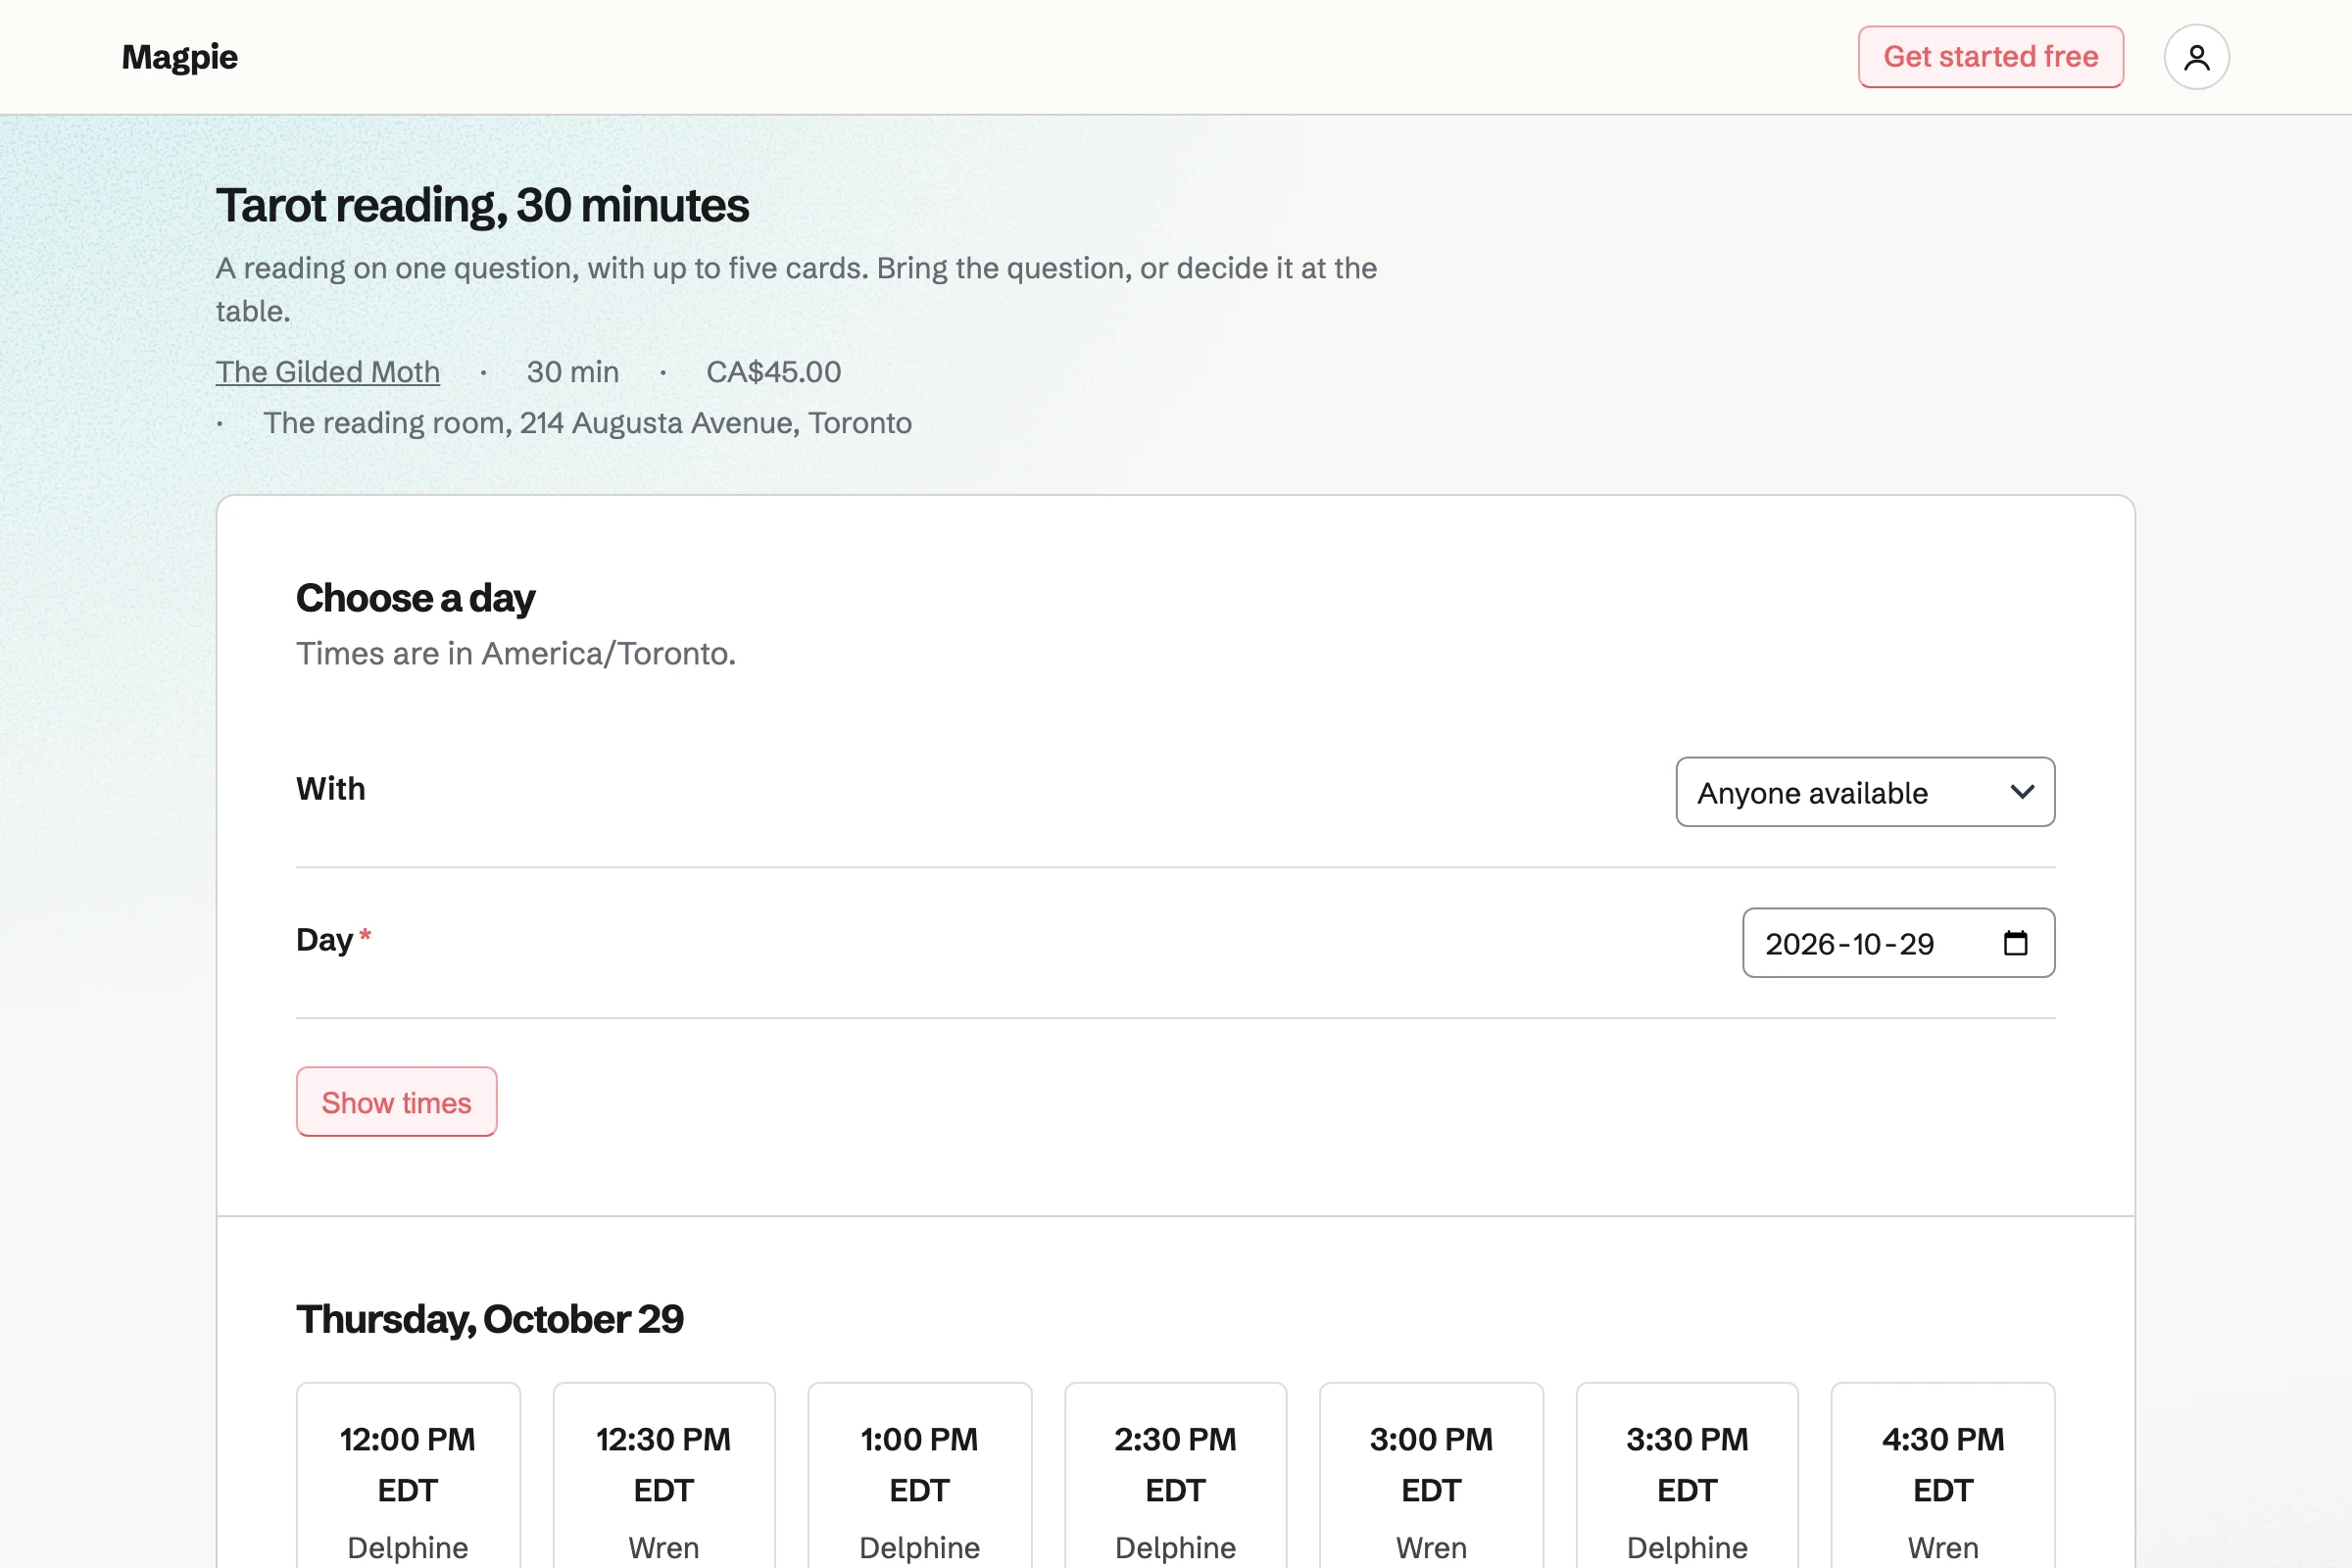Pick the 2:30 PM EDT time slot
Image resolution: width=2352 pixels, height=1568 pixels.
1176,1476
